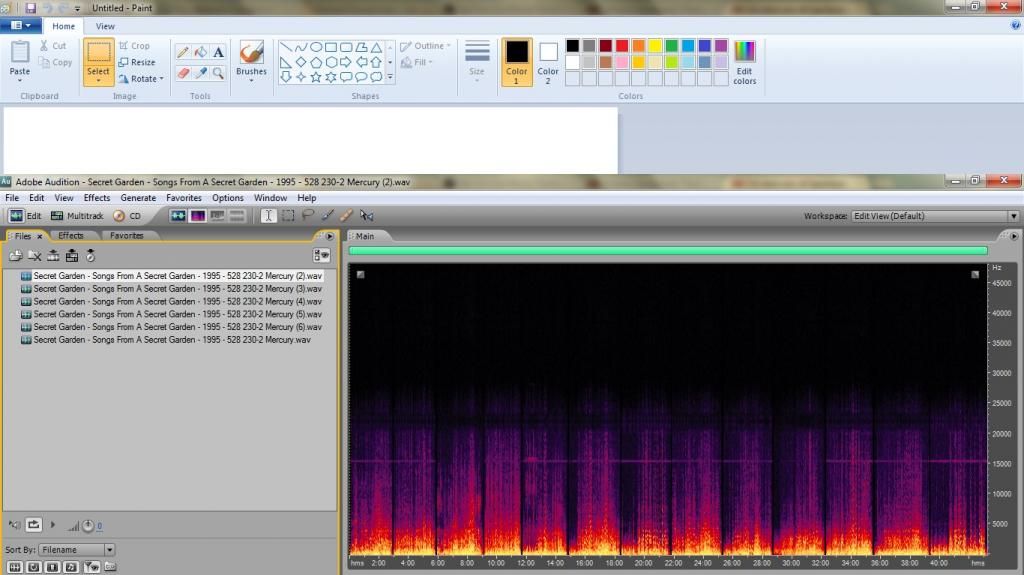This screenshot has height=575, width=1024.
Task: Open Effects menu in Audition menu bar
Action: coord(97,198)
